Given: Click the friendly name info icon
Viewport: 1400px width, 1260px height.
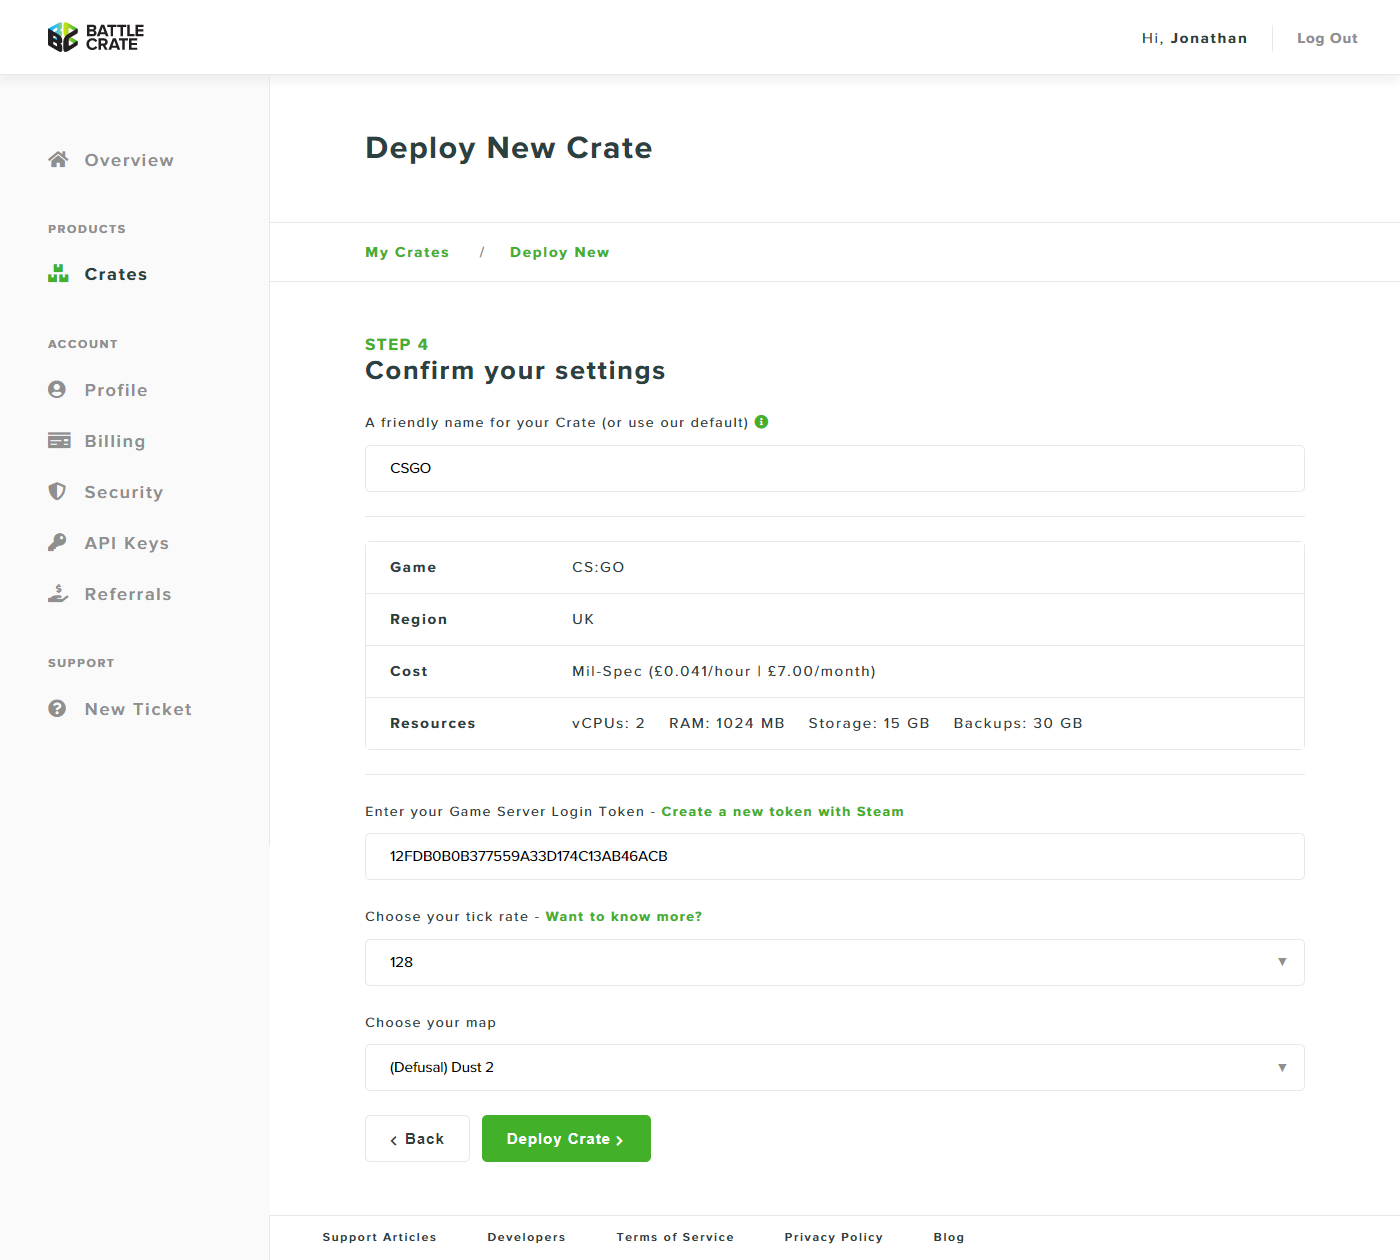Looking at the screenshot, I should 761,422.
